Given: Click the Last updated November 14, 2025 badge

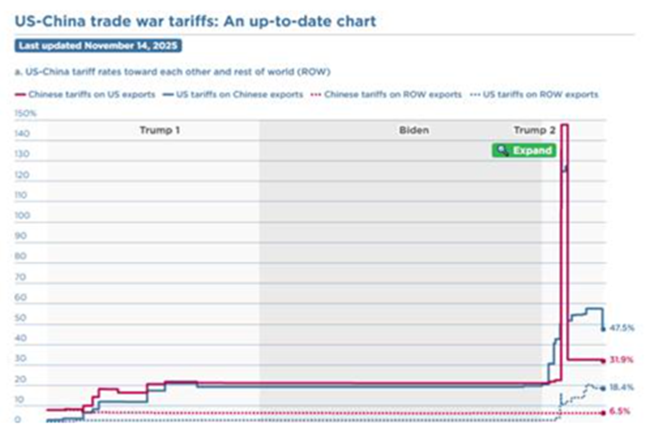Looking at the screenshot, I should click(x=98, y=46).
